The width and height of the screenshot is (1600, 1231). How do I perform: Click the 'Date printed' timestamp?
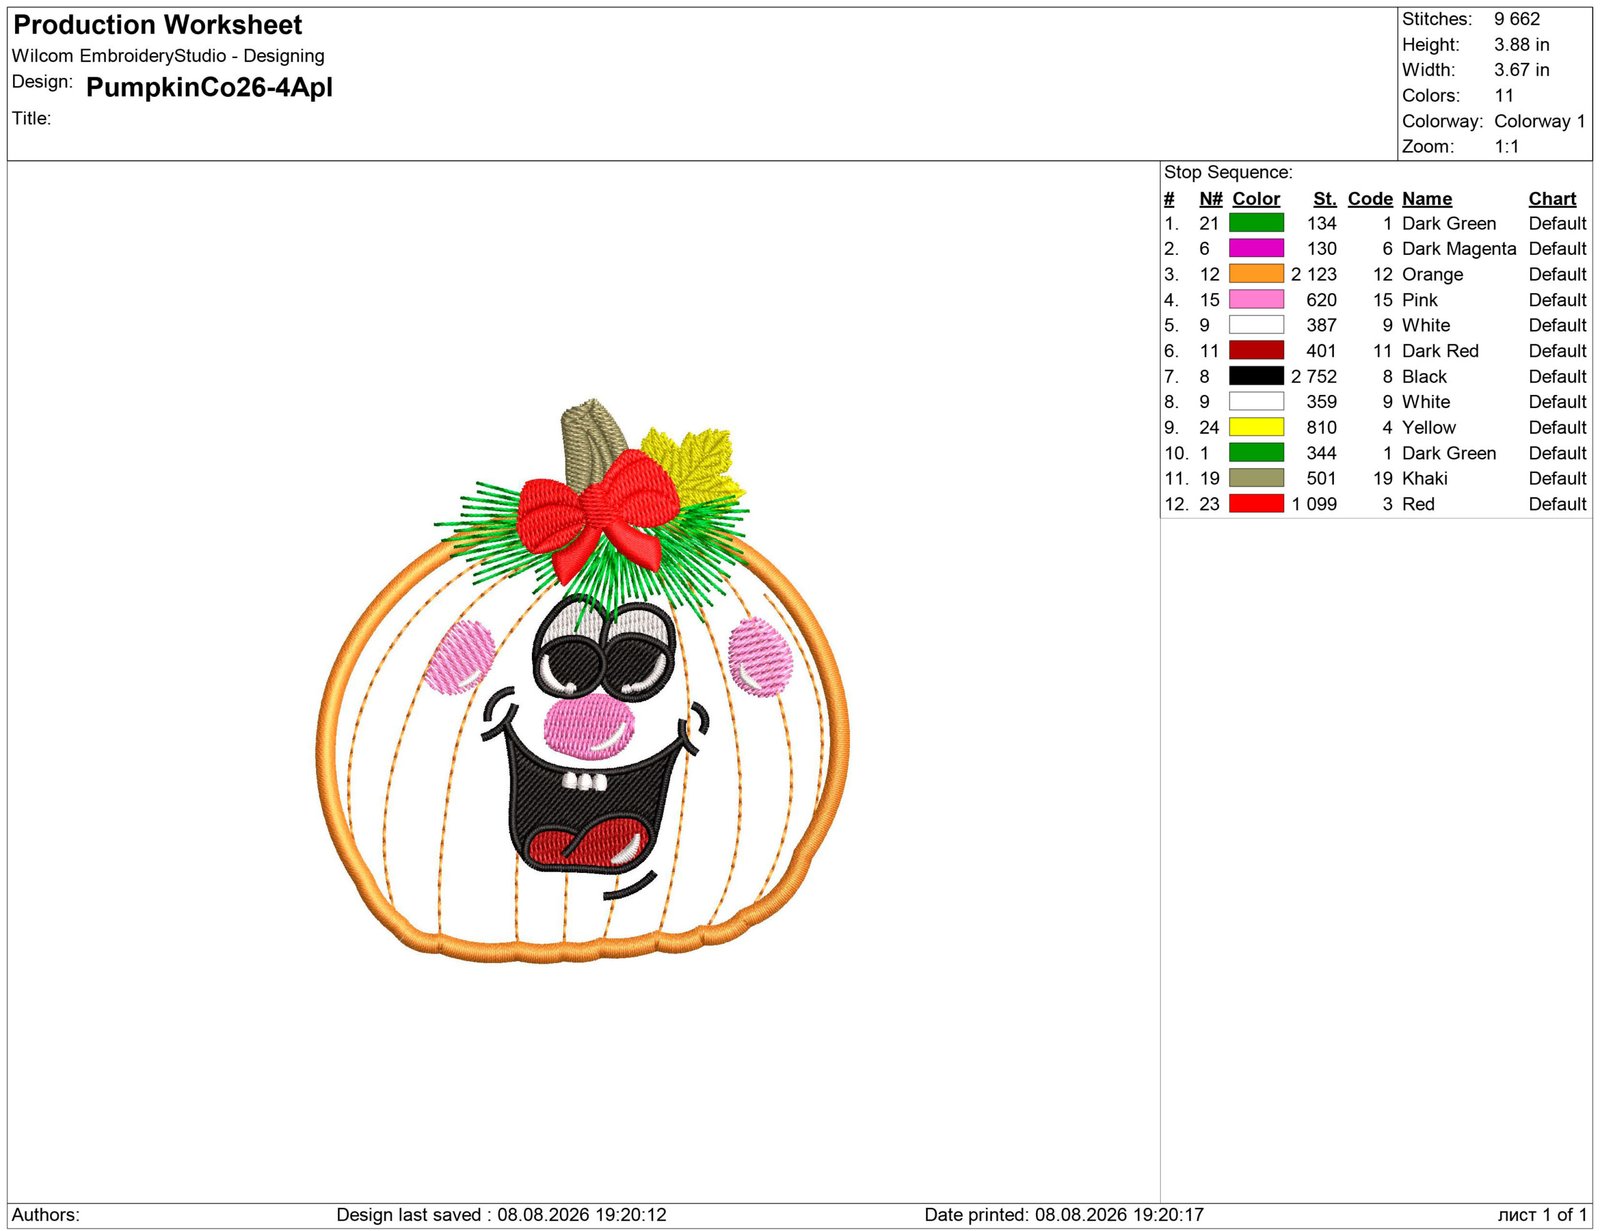point(1064,1215)
